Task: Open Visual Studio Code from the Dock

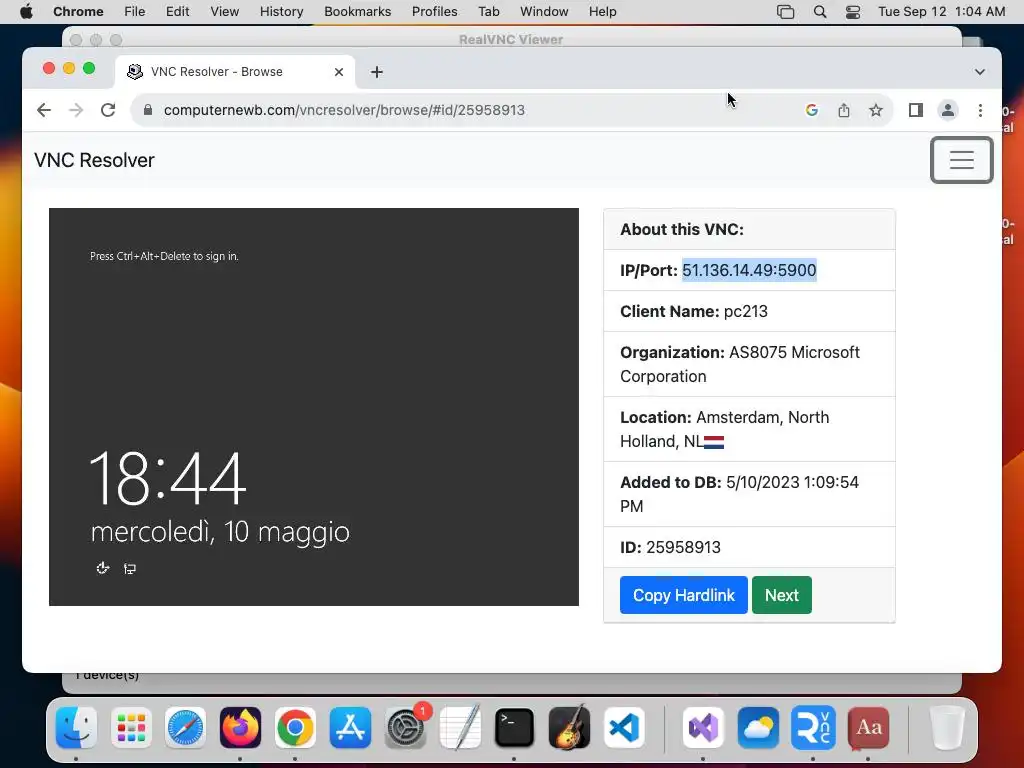Action: click(624, 728)
